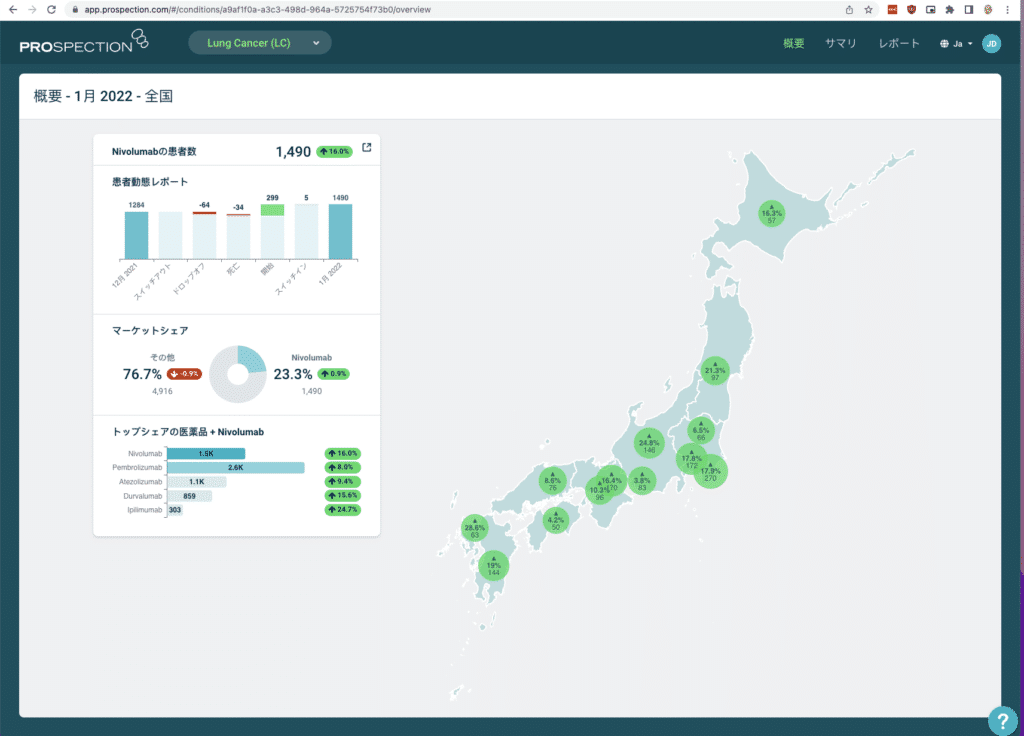The image size is (1024, 736).
Task: Open the JD user avatar
Action: (991, 44)
